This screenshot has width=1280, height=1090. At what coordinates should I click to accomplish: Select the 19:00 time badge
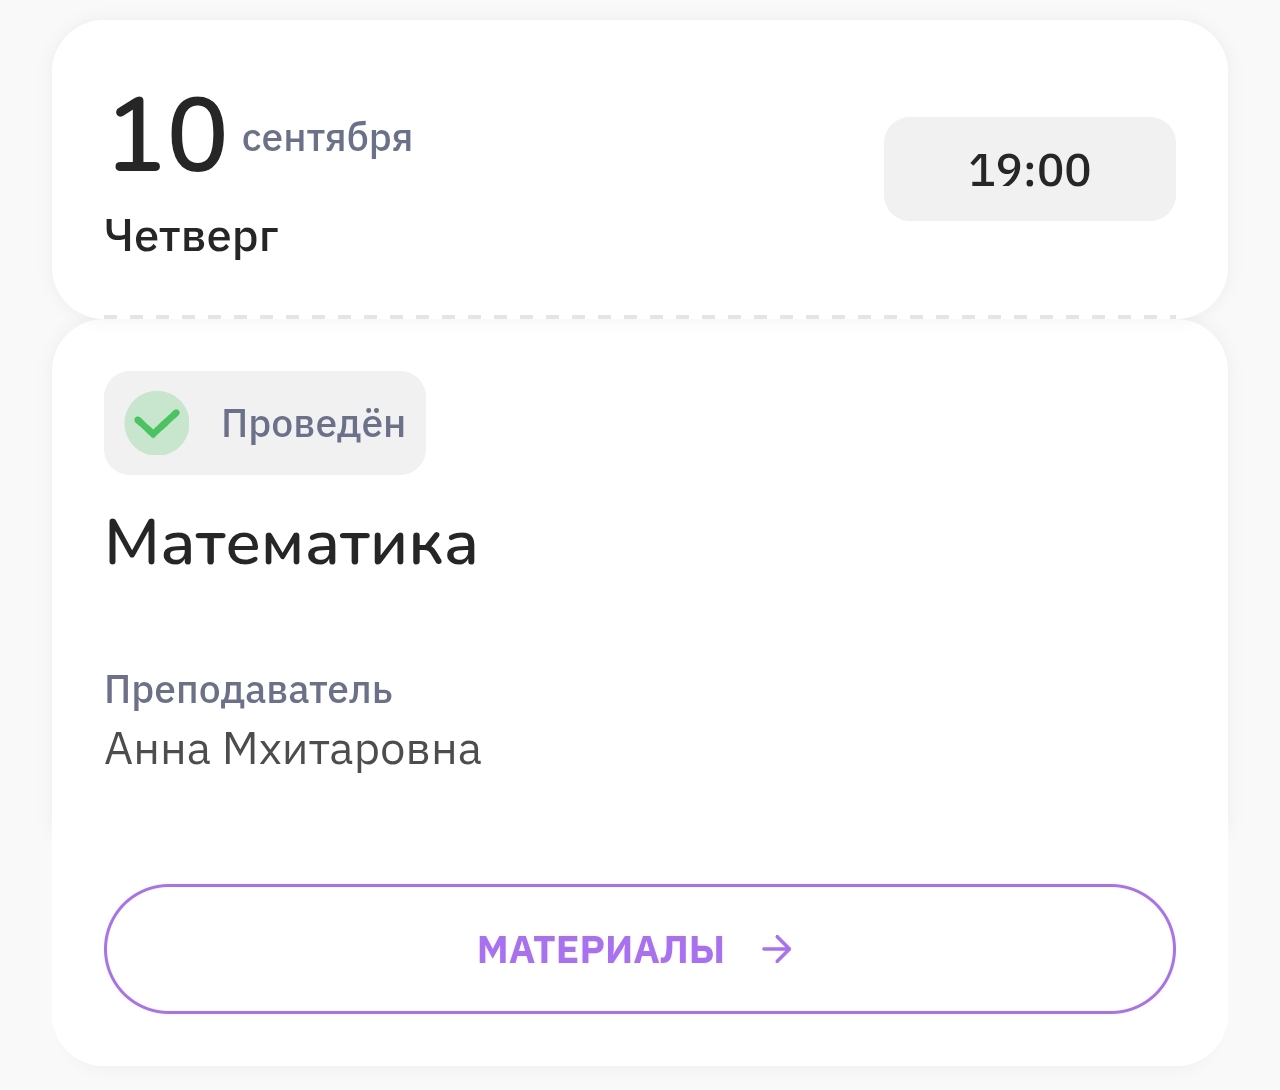click(x=1030, y=169)
